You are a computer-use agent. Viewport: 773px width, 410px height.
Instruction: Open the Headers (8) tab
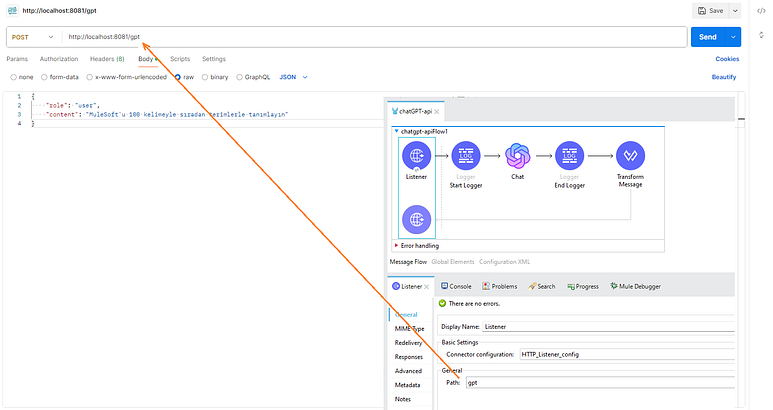click(107, 59)
